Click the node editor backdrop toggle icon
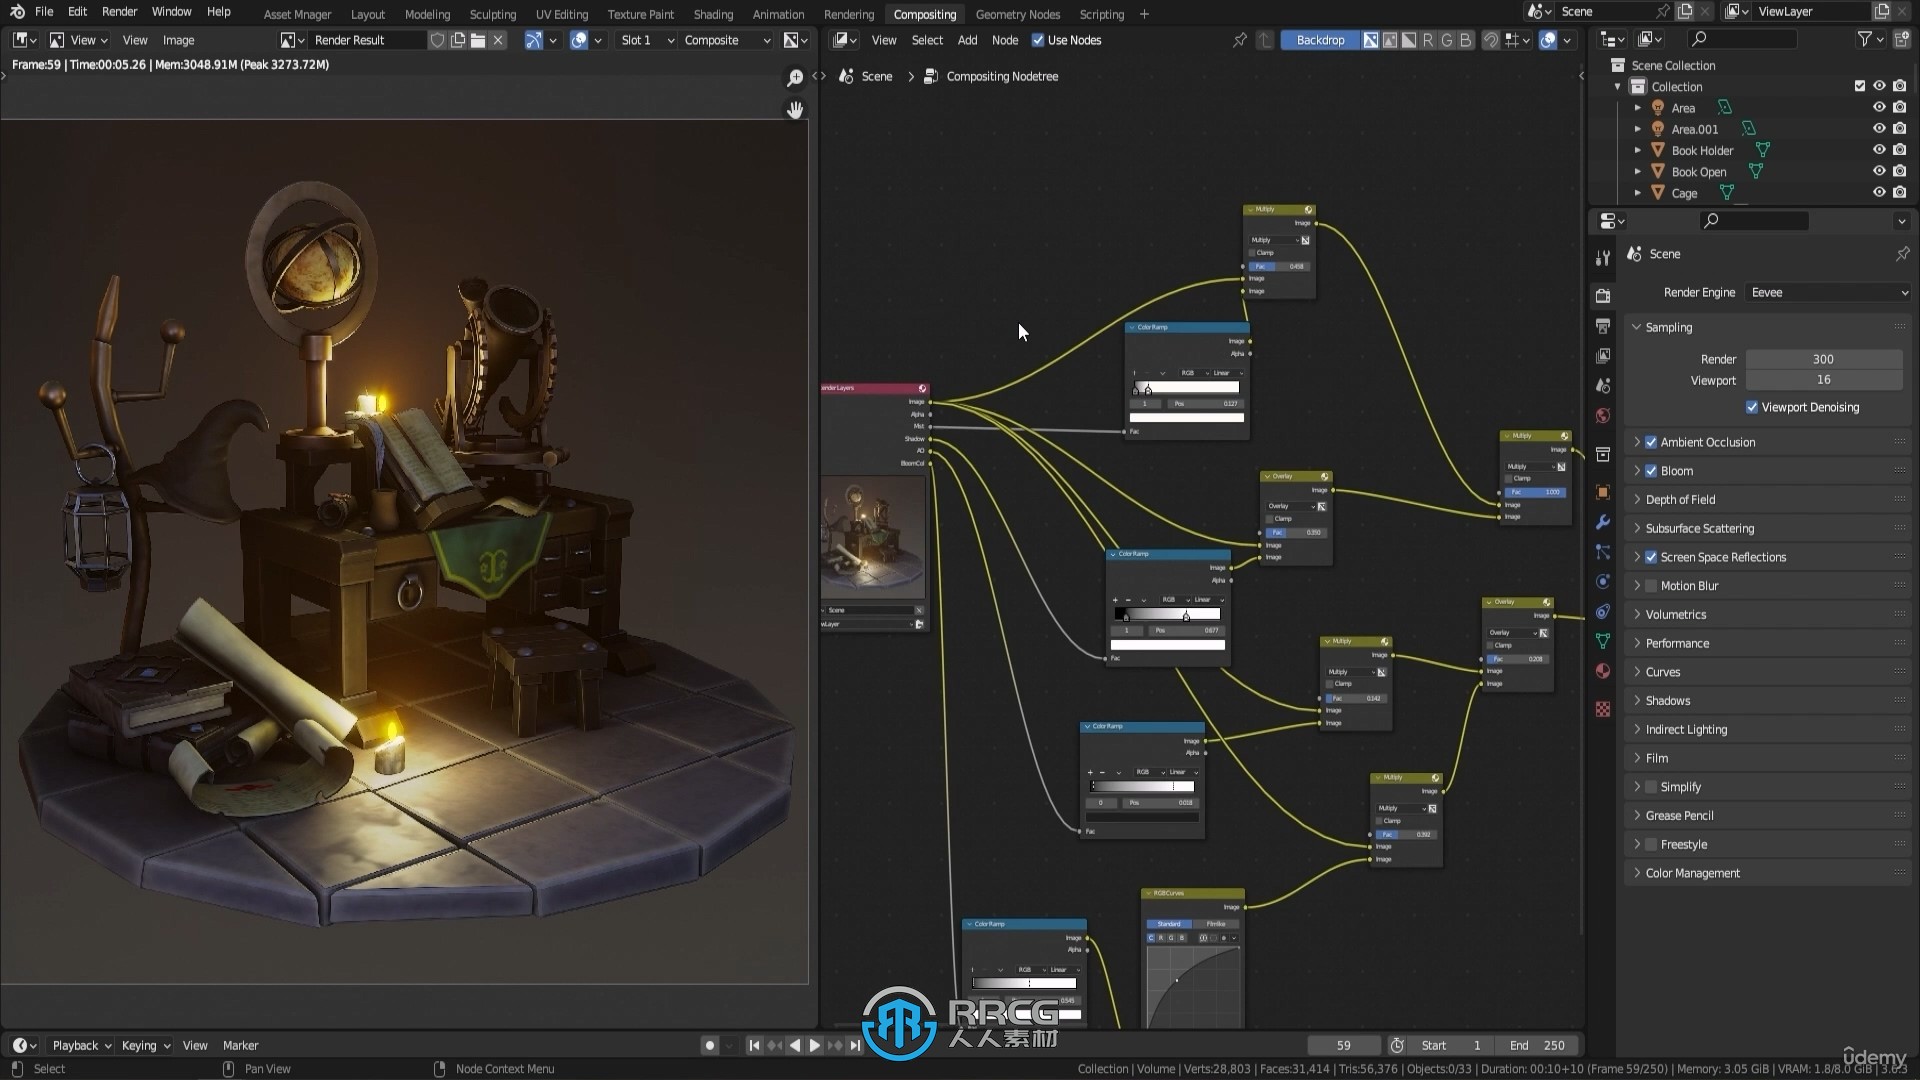This screenshot has width=1920, height=1080. click(x=1319, y=40)
